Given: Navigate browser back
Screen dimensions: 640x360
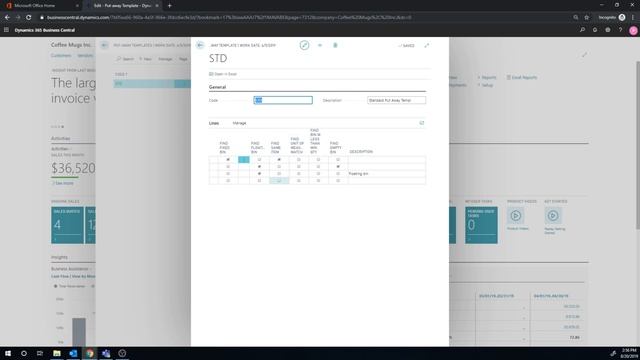Looking at the screenshot, I should coord(7,17).
